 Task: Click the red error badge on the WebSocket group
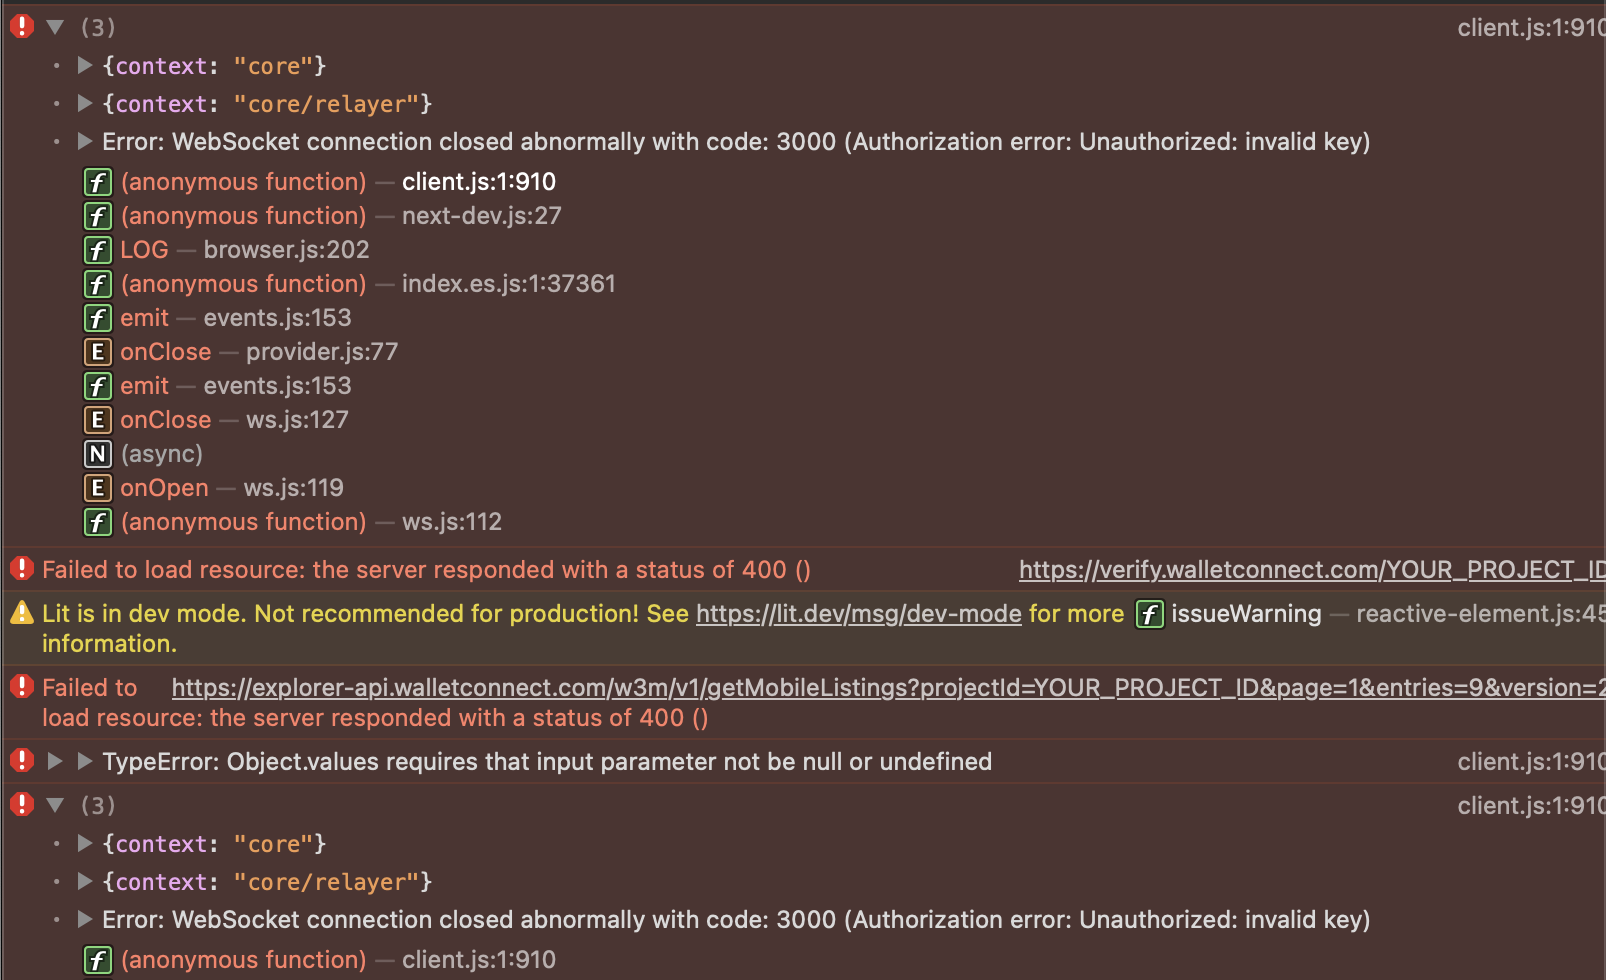click(21, 27)
